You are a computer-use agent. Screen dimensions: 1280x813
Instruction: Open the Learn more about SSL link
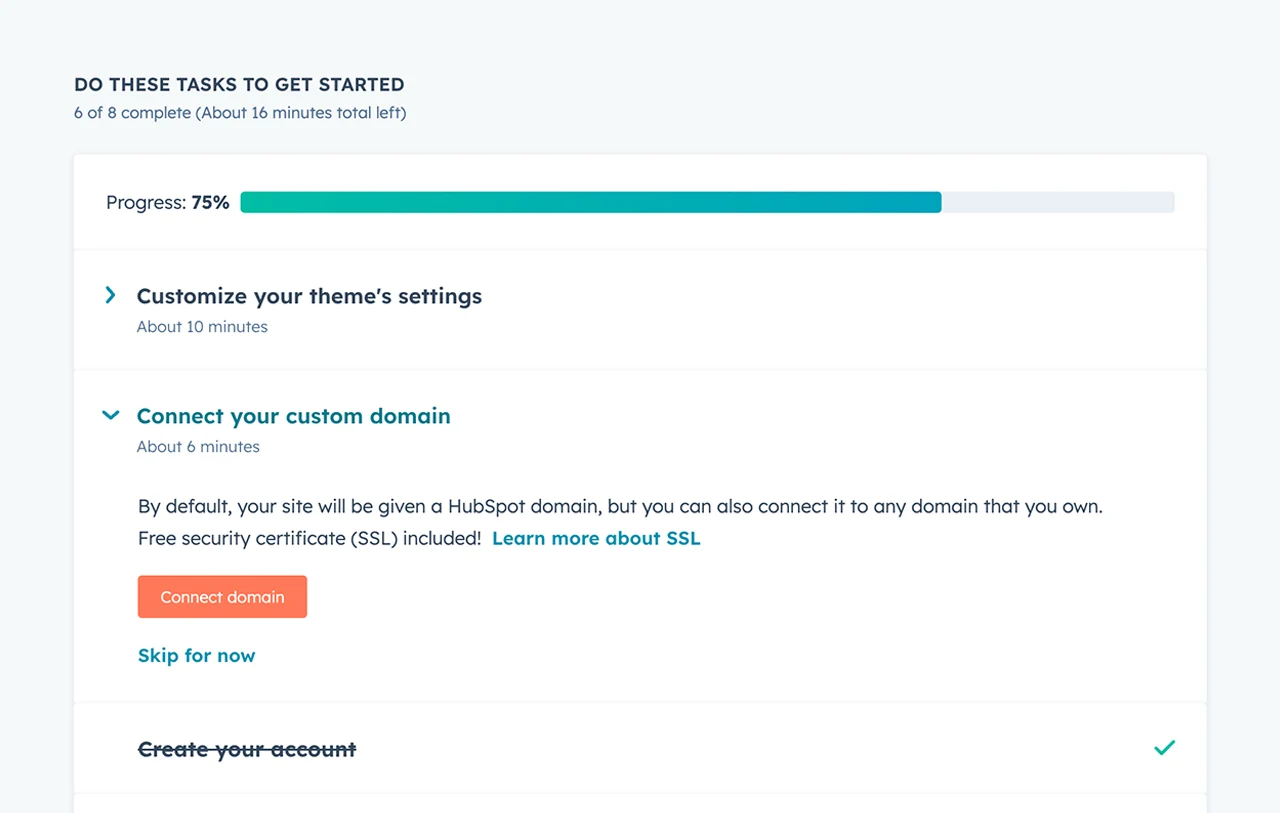(x=596, y=538)
